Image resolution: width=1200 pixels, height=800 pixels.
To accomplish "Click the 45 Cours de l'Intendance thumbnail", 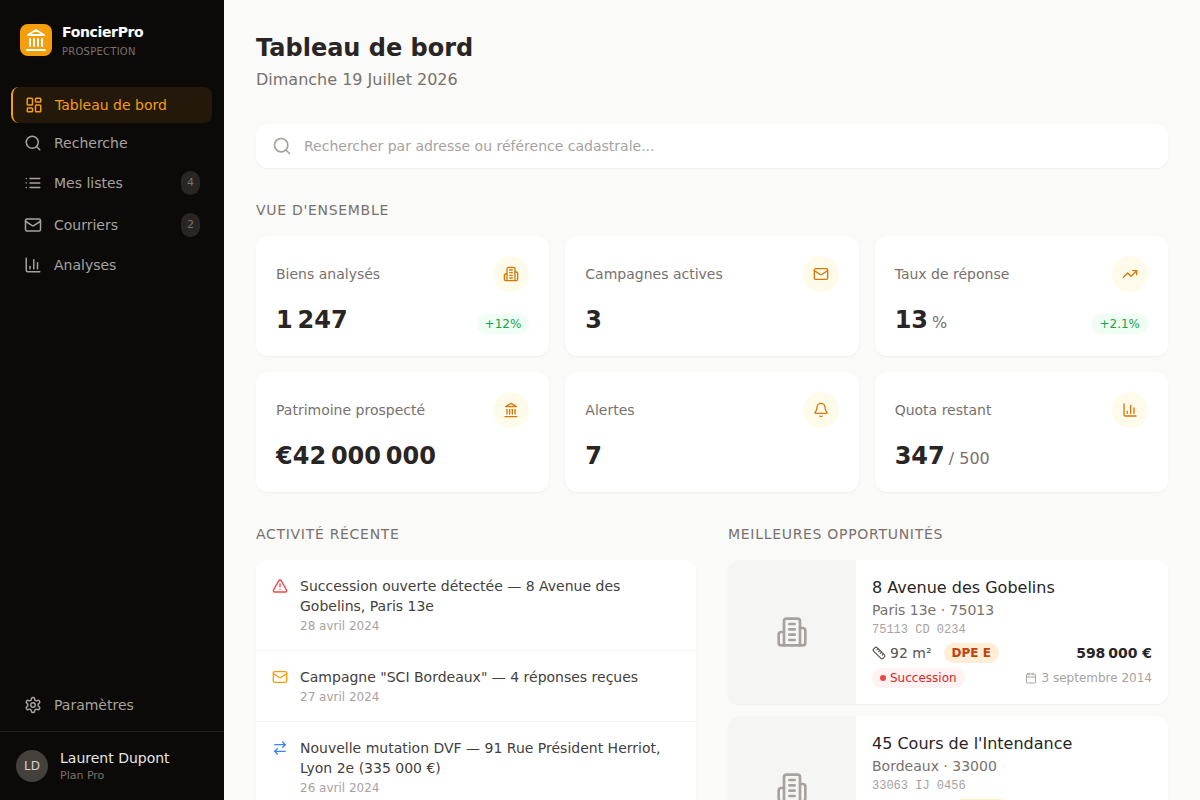I will click(792, 758).
